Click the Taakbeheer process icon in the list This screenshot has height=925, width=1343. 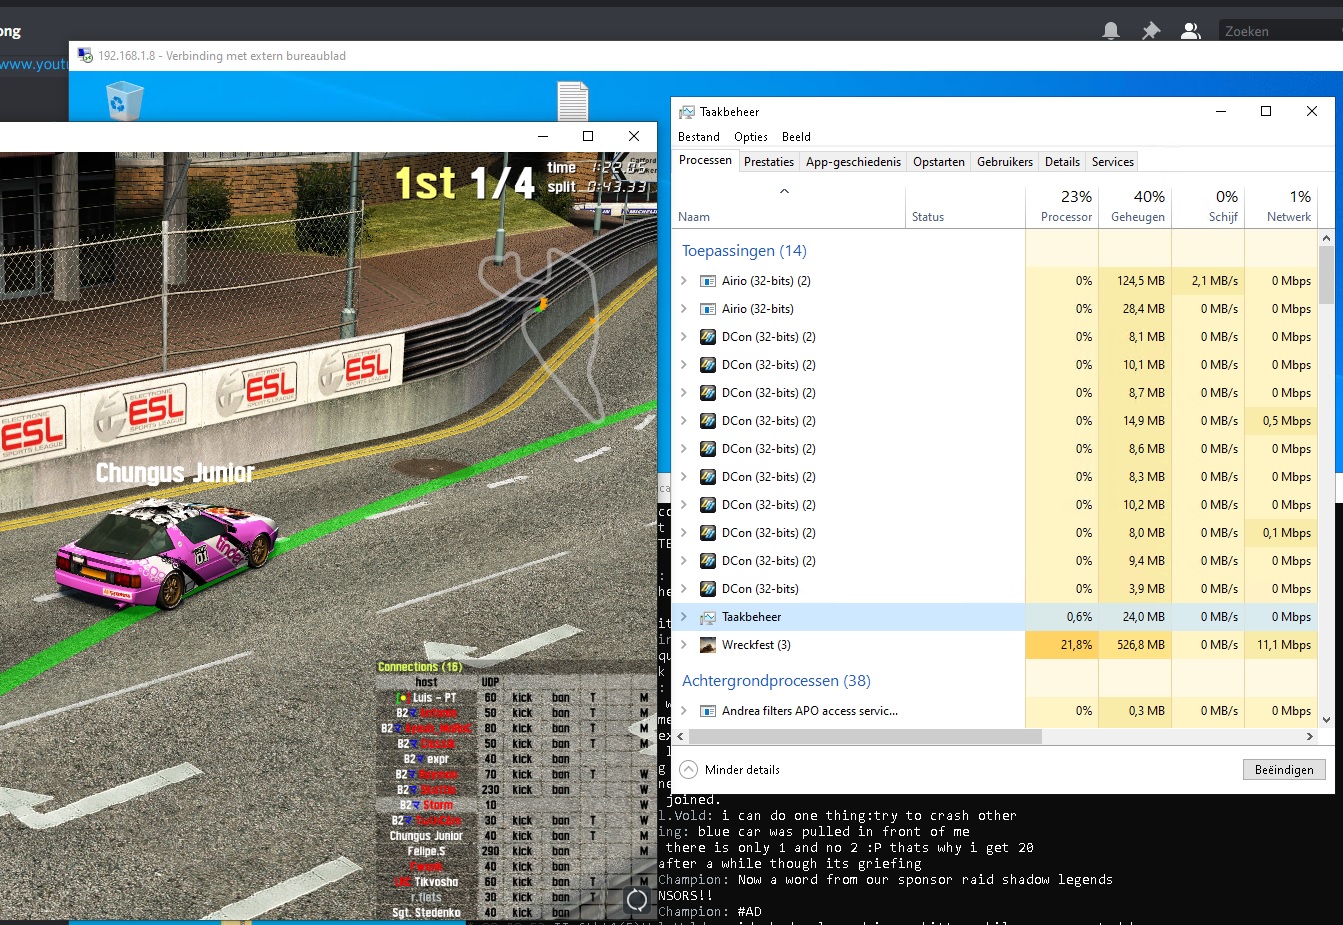click(x=708, y=617)
